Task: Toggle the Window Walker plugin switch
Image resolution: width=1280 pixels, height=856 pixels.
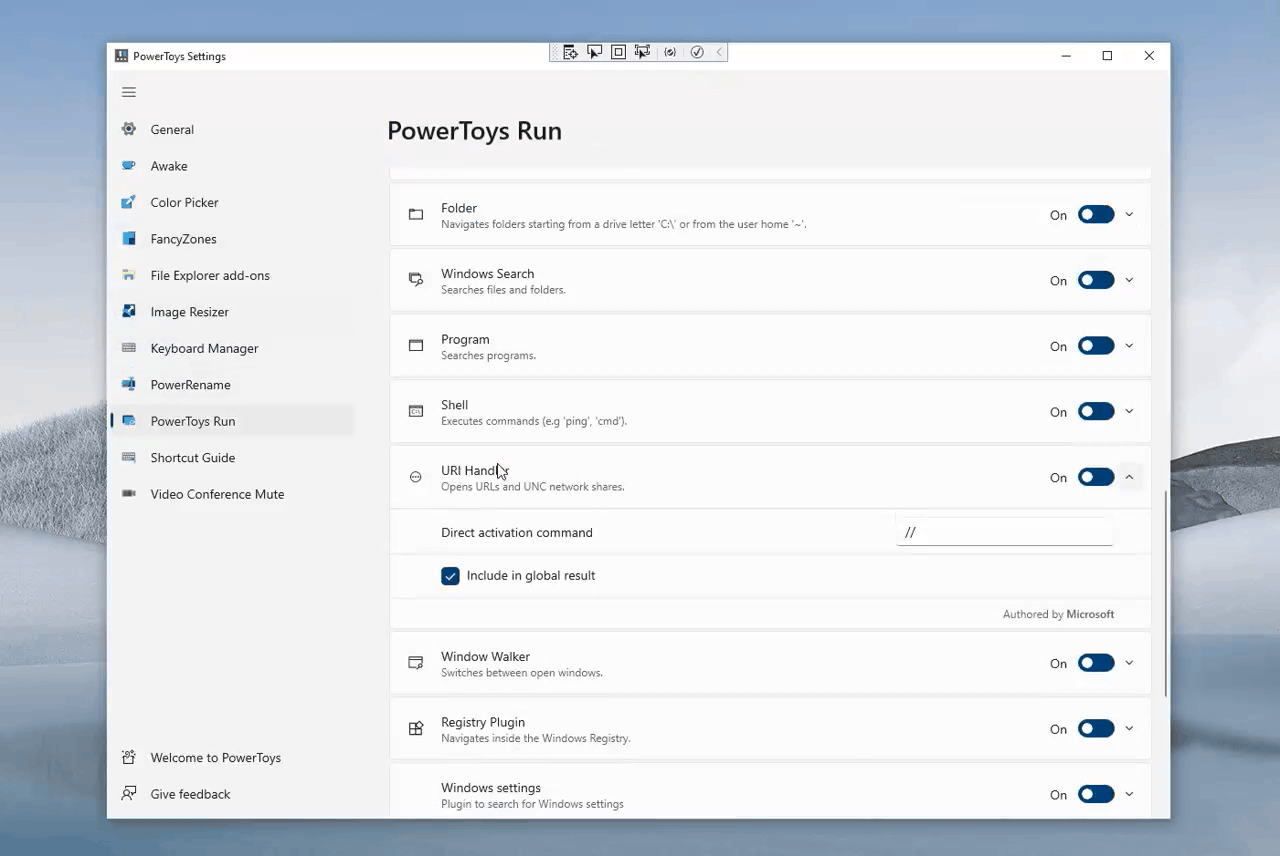Action: click(1096, 663)
